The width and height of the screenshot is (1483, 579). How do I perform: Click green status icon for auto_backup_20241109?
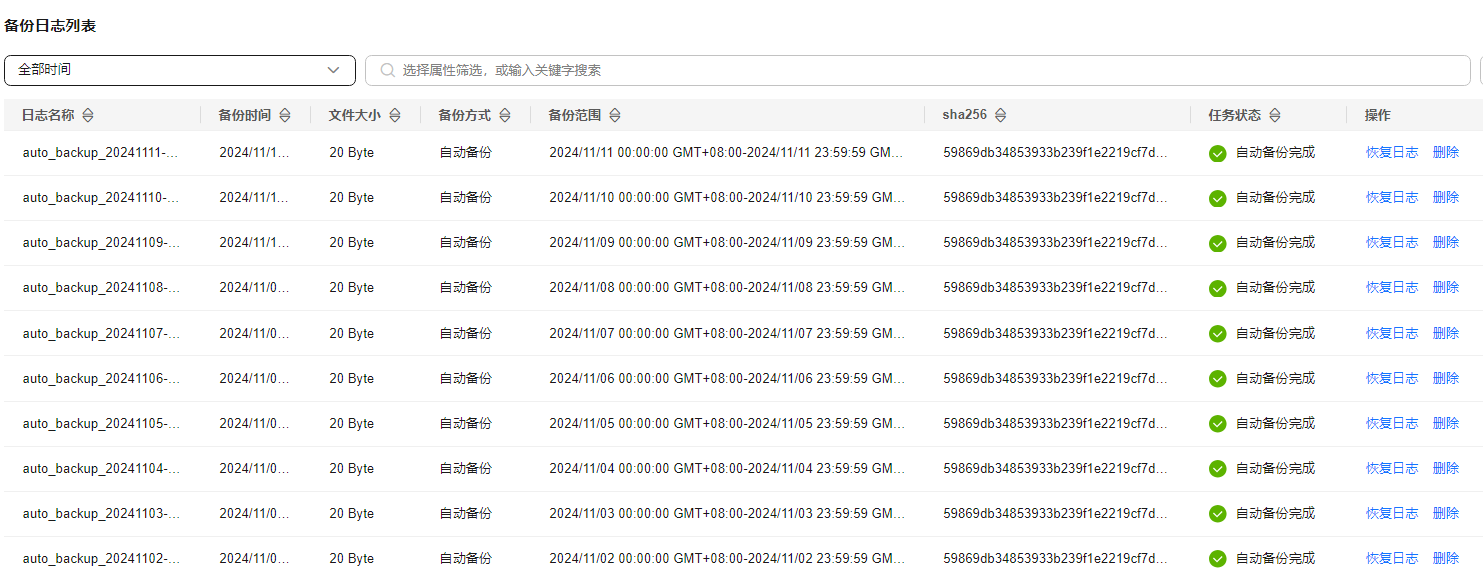(1217, 243)
